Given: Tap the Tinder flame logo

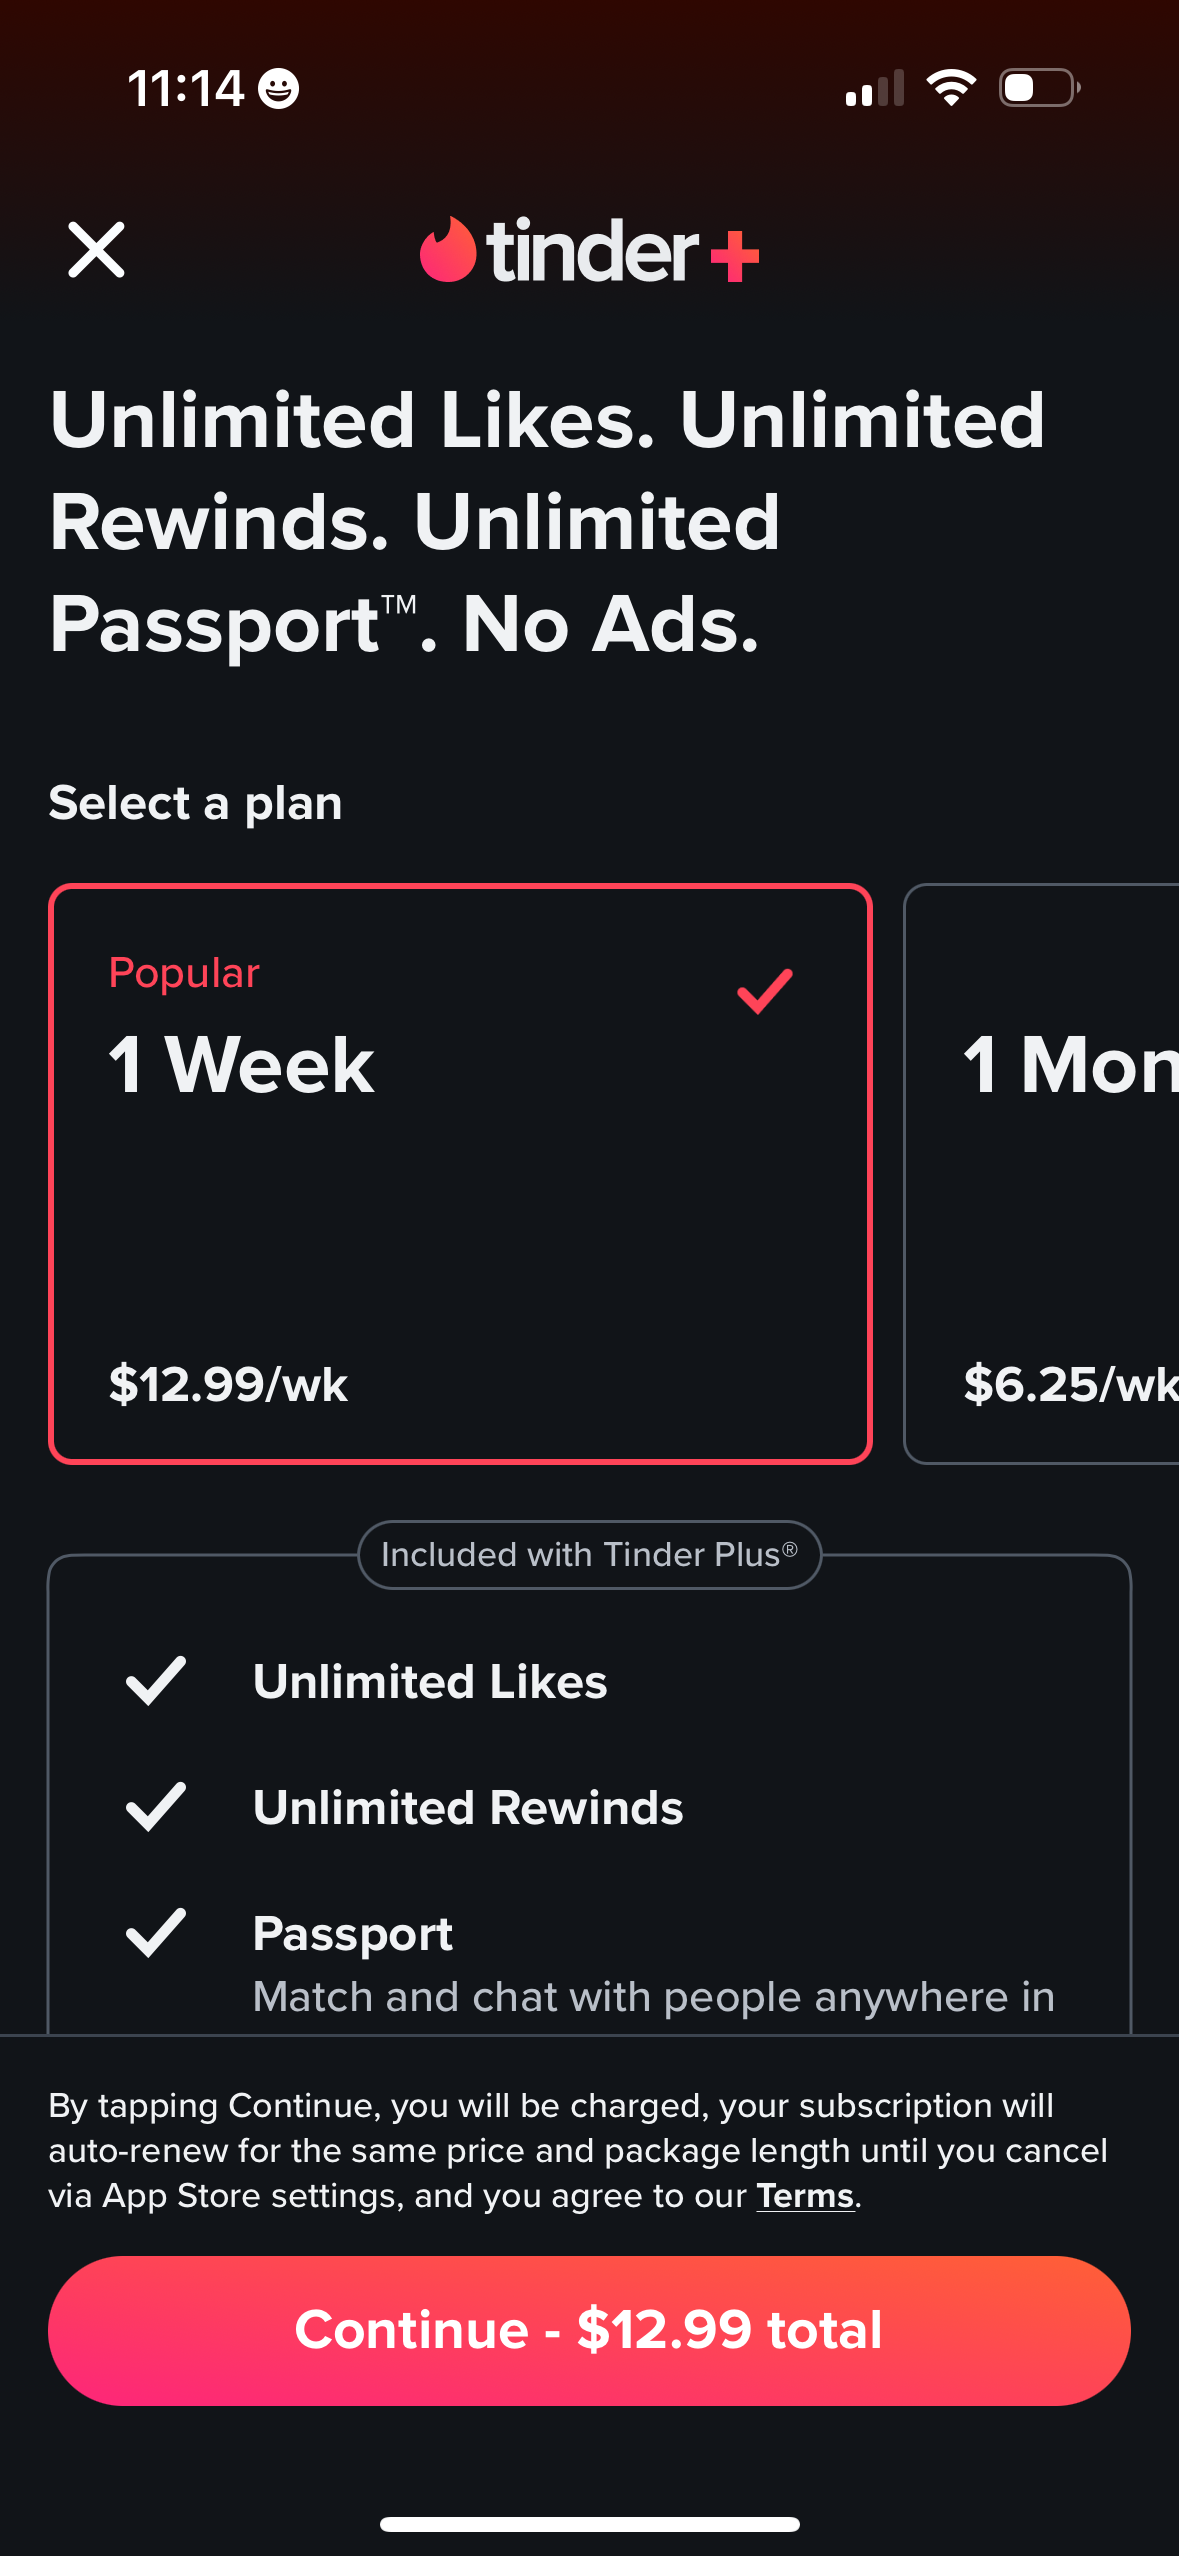Looking at the screenshot, I should (447, 250).
